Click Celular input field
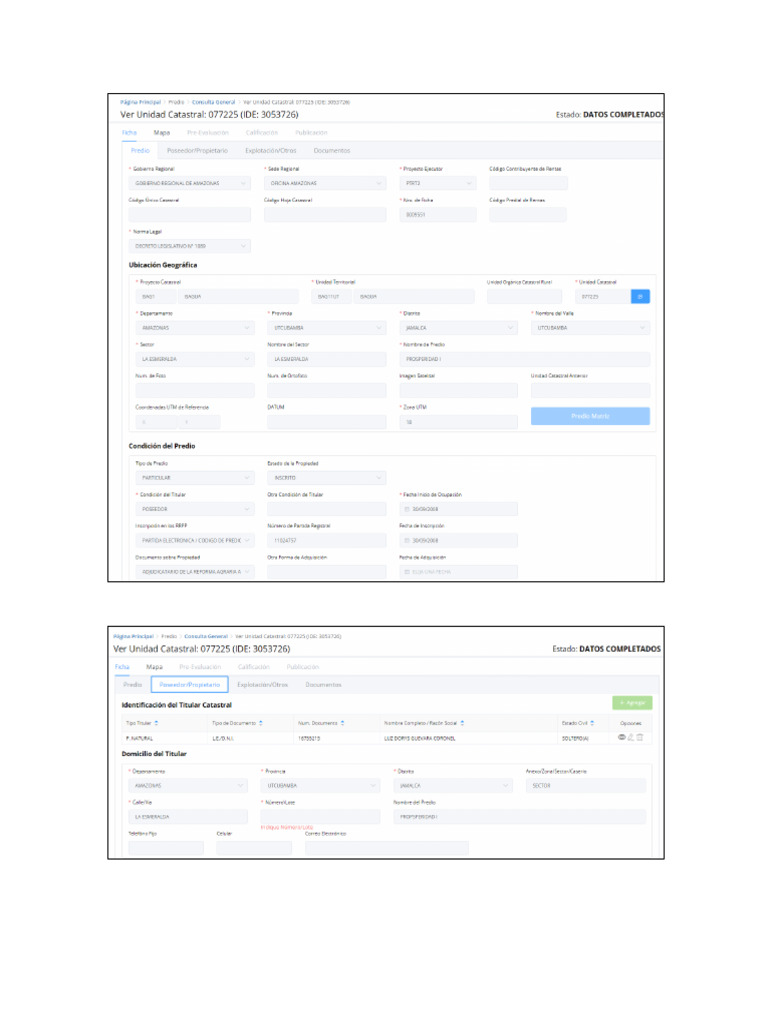Screen dimensions: 768x1024 pyautogui.click(x=254, y=848)
